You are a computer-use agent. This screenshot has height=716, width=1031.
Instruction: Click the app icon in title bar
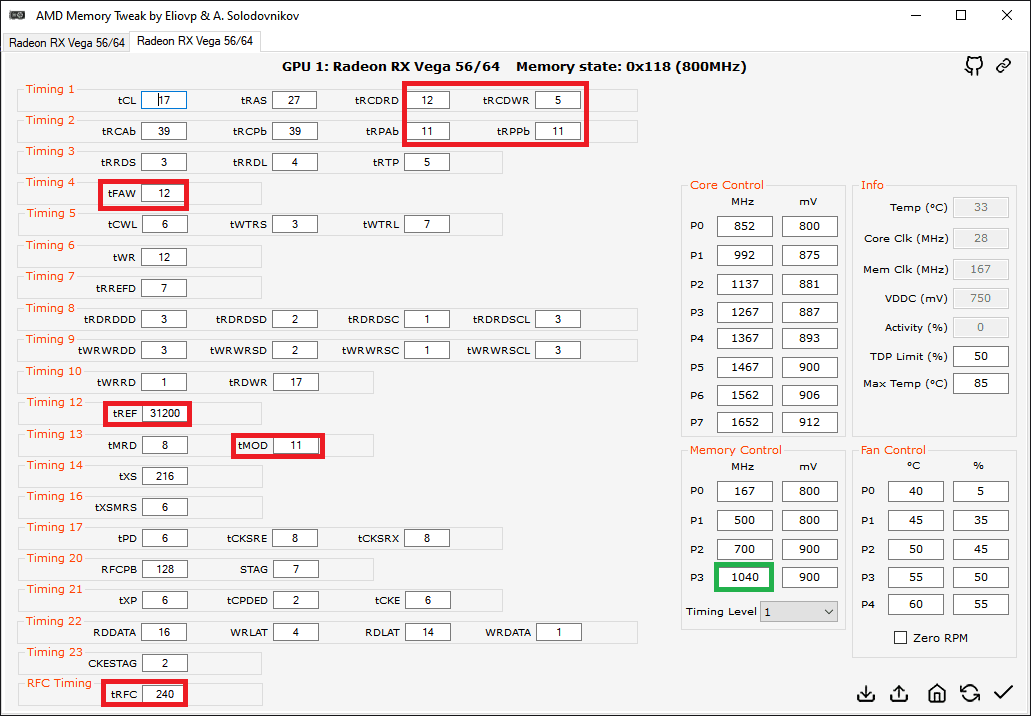coord(17,15)
